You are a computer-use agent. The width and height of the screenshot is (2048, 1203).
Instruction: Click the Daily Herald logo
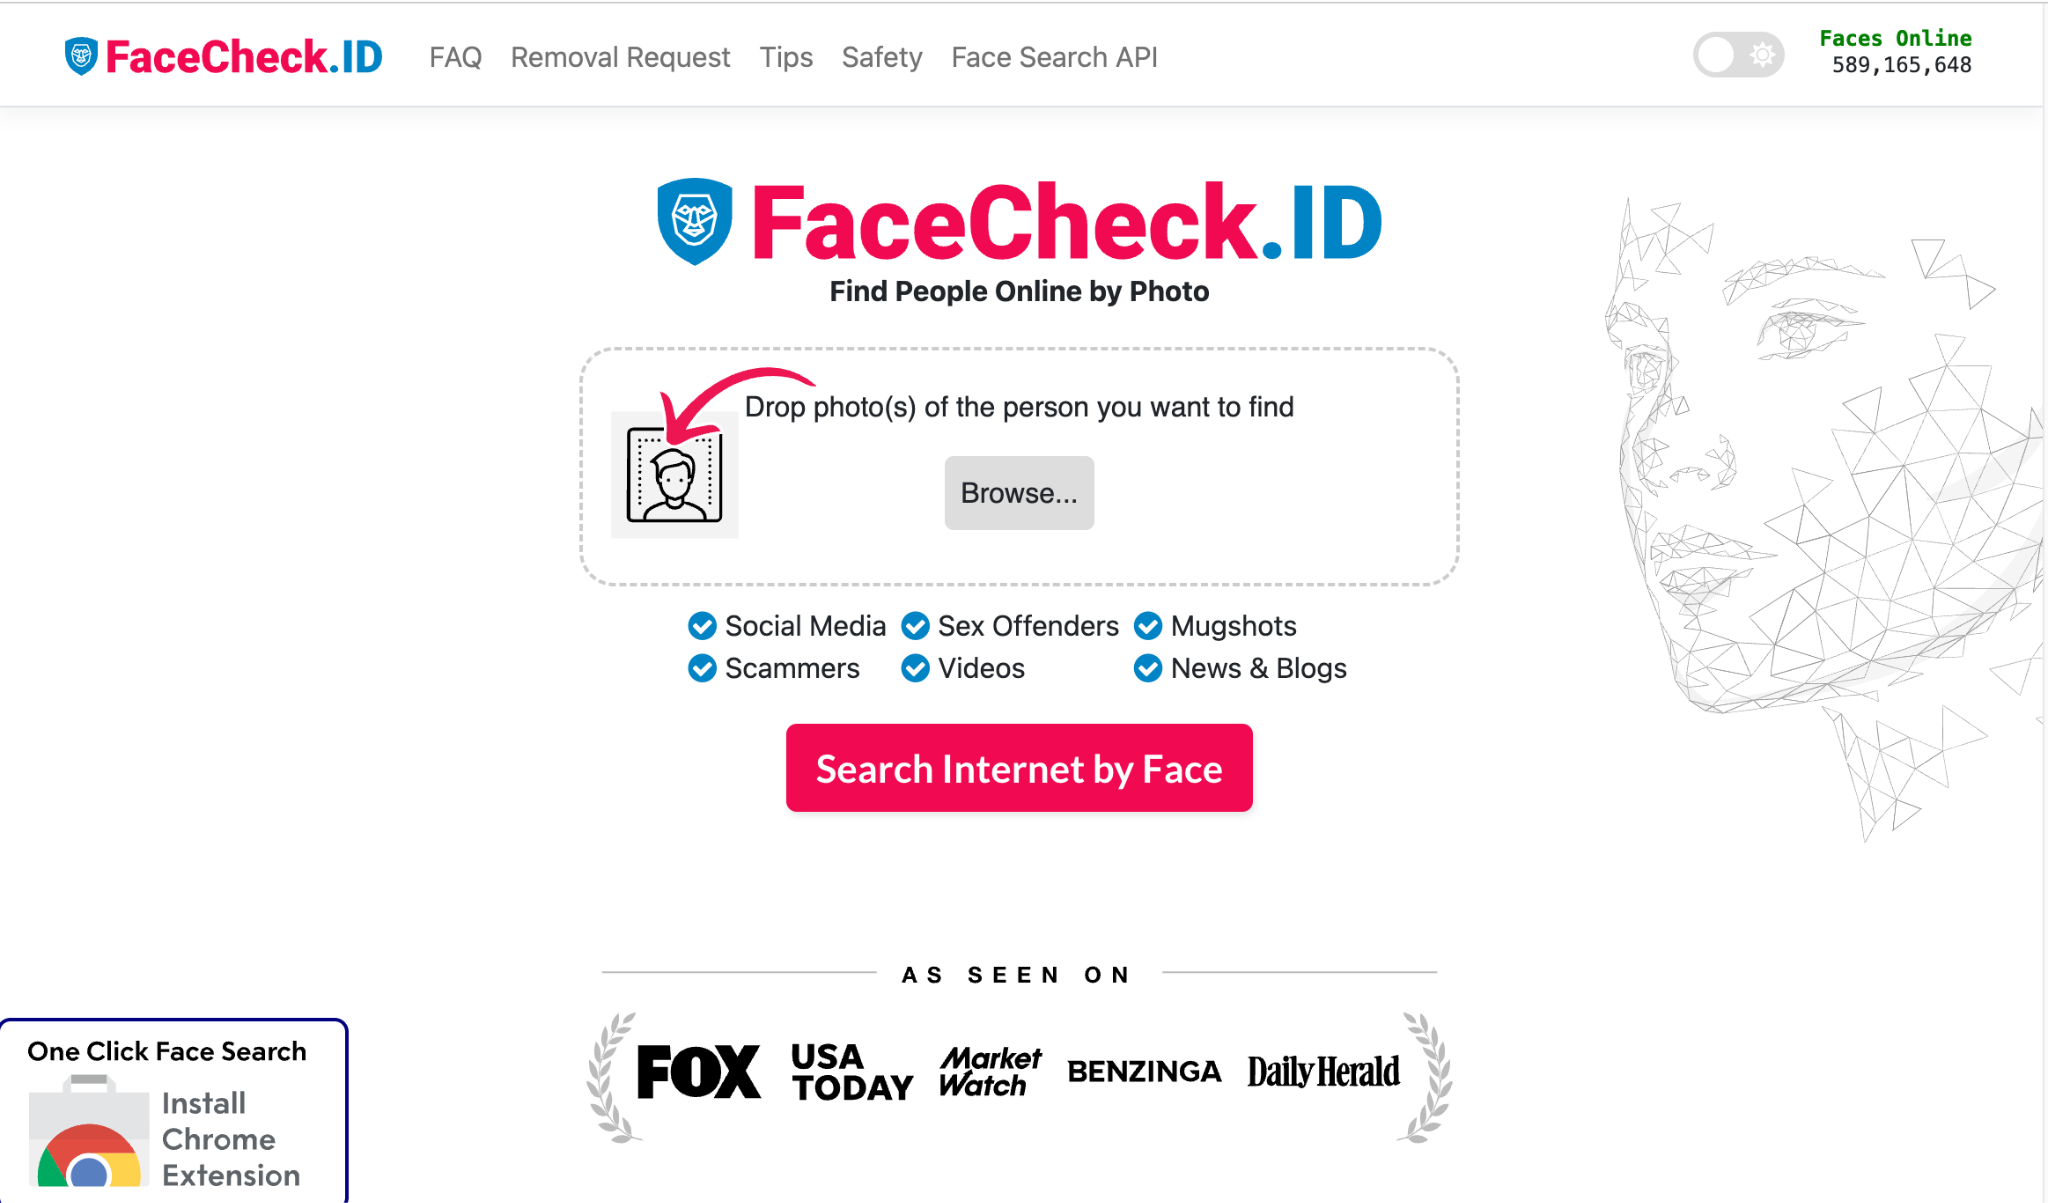[x=1323, y=1072]
